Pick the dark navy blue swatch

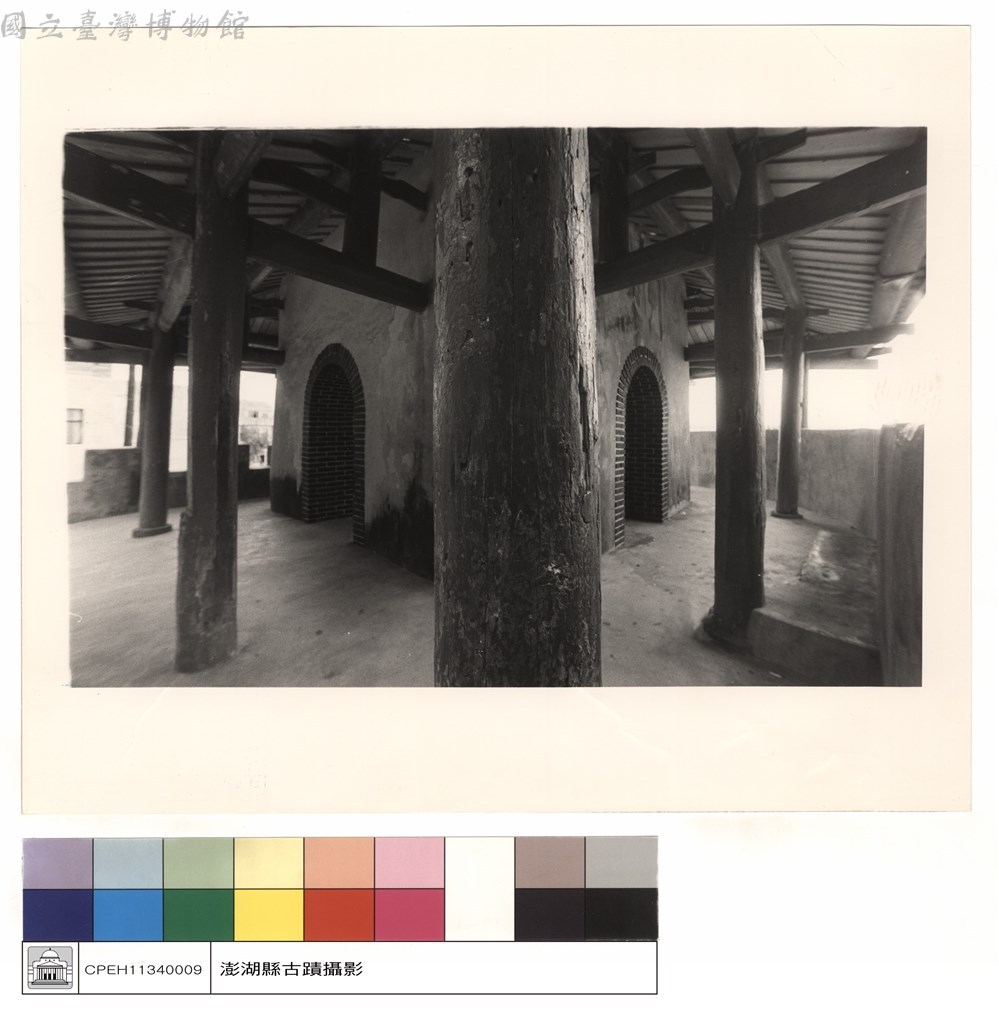58,915
